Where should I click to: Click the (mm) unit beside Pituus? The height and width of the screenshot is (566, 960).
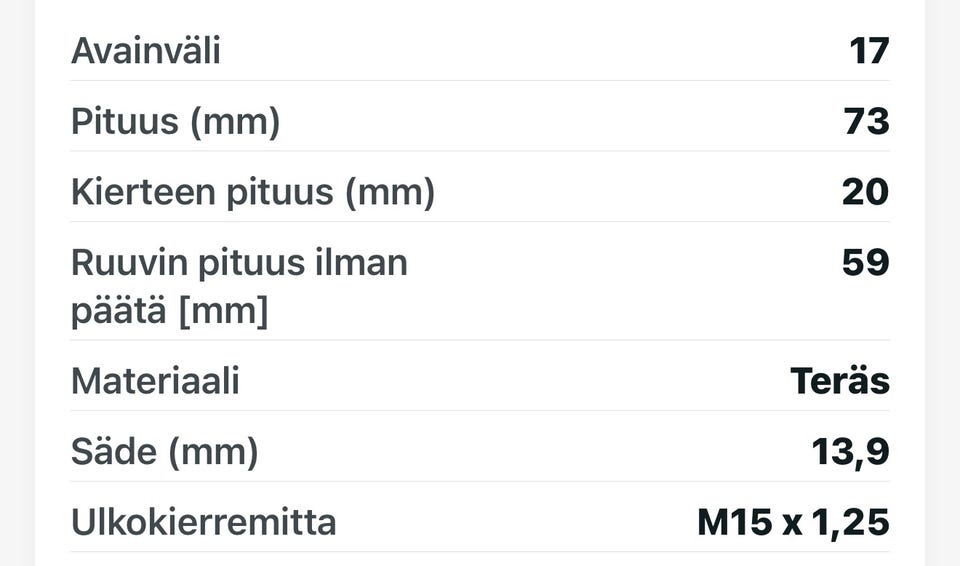point(235,121)
